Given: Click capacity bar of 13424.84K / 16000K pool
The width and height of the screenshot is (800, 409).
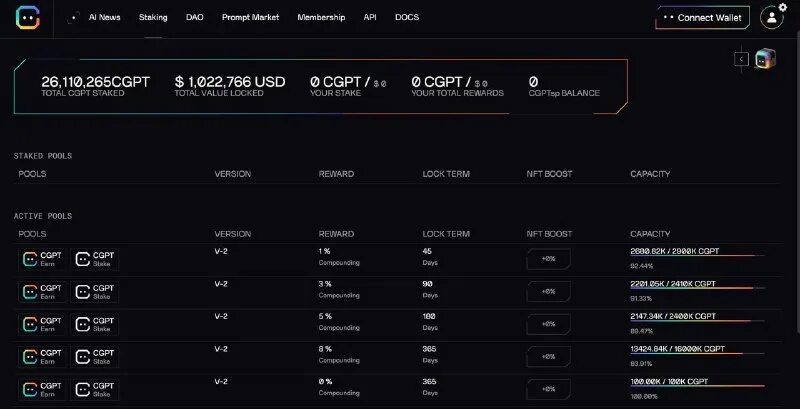Looking at the screenshot, I should (x=697, y=353).
